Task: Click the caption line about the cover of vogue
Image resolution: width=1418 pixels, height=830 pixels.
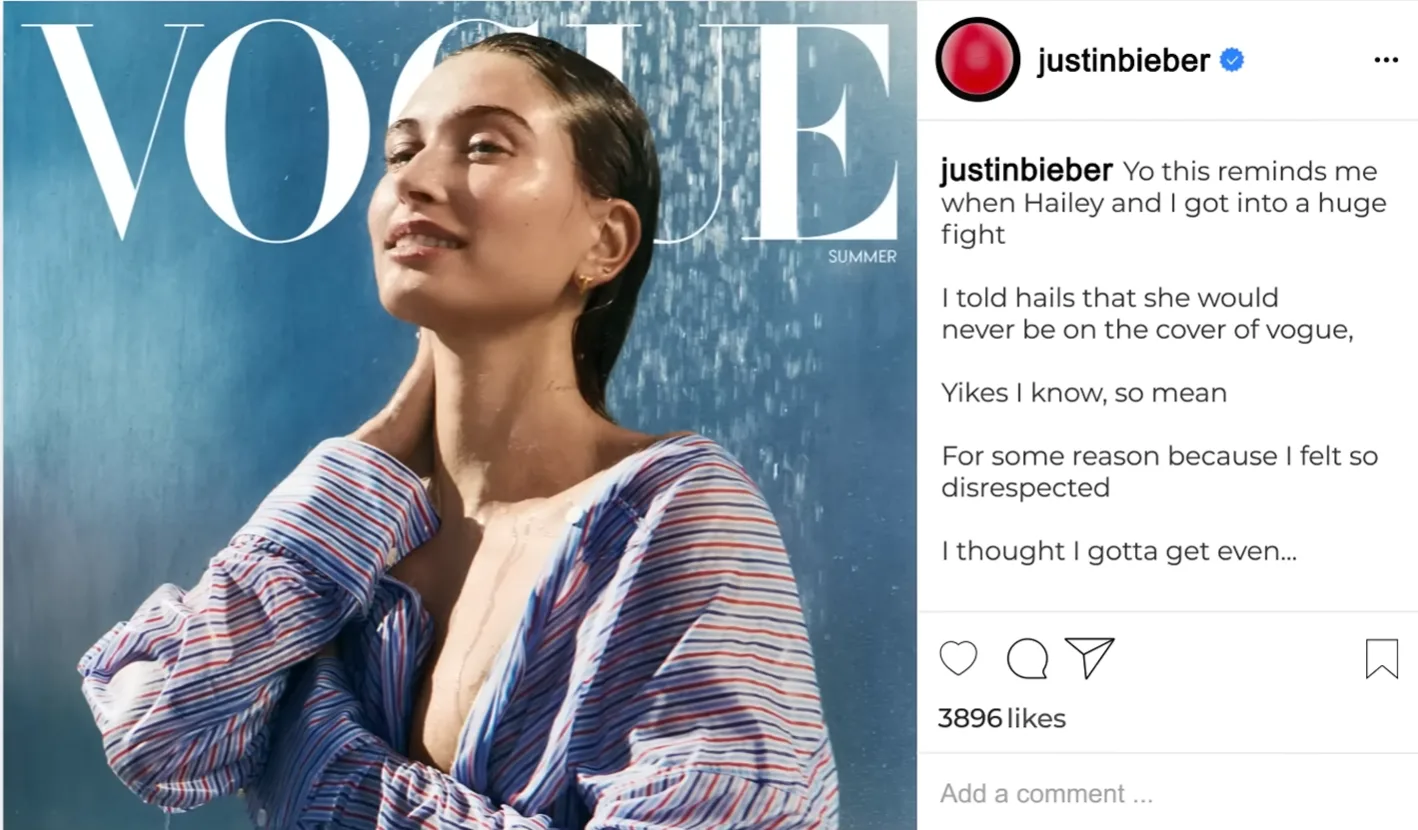Action: pyautogui.click(x=1147, y=330)
